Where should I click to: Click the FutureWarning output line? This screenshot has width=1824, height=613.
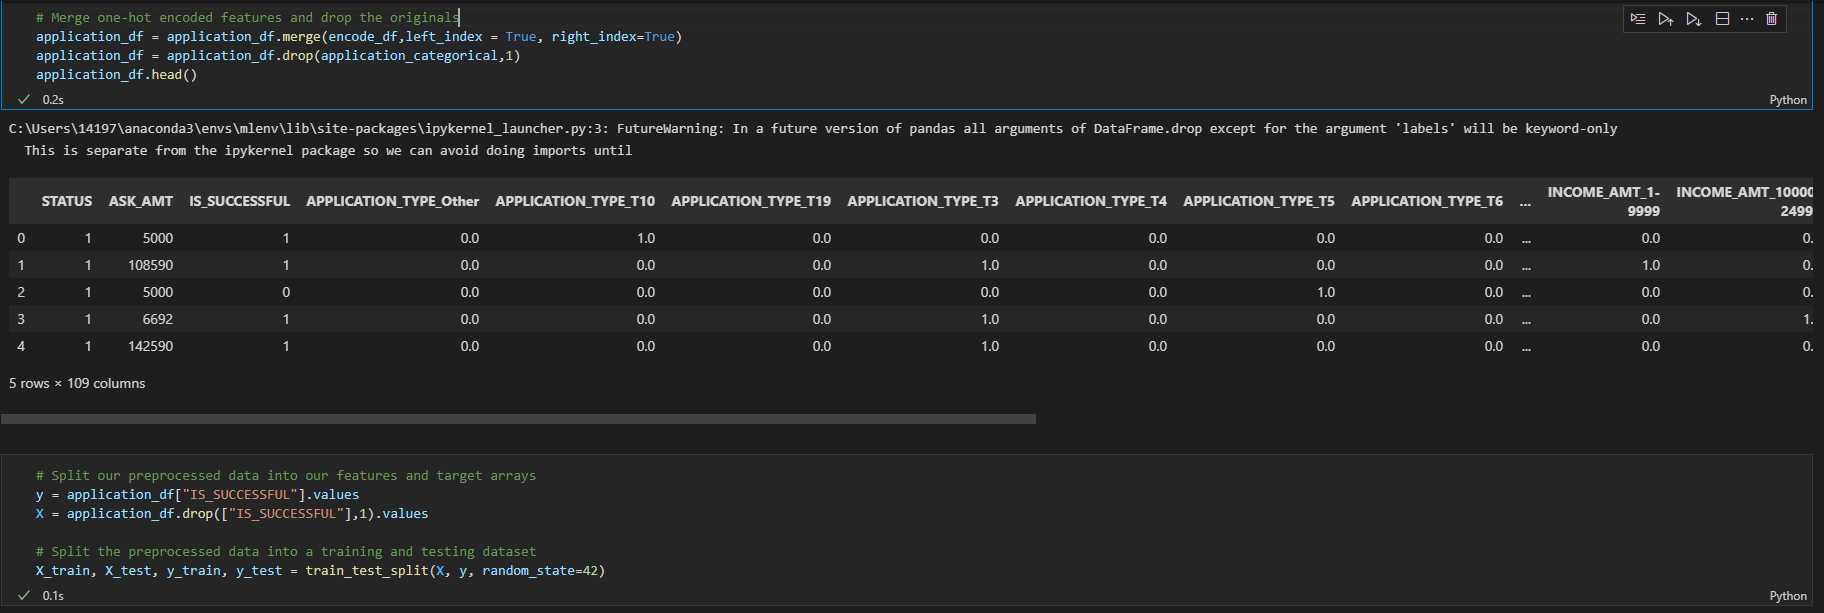tap(812, 129)
